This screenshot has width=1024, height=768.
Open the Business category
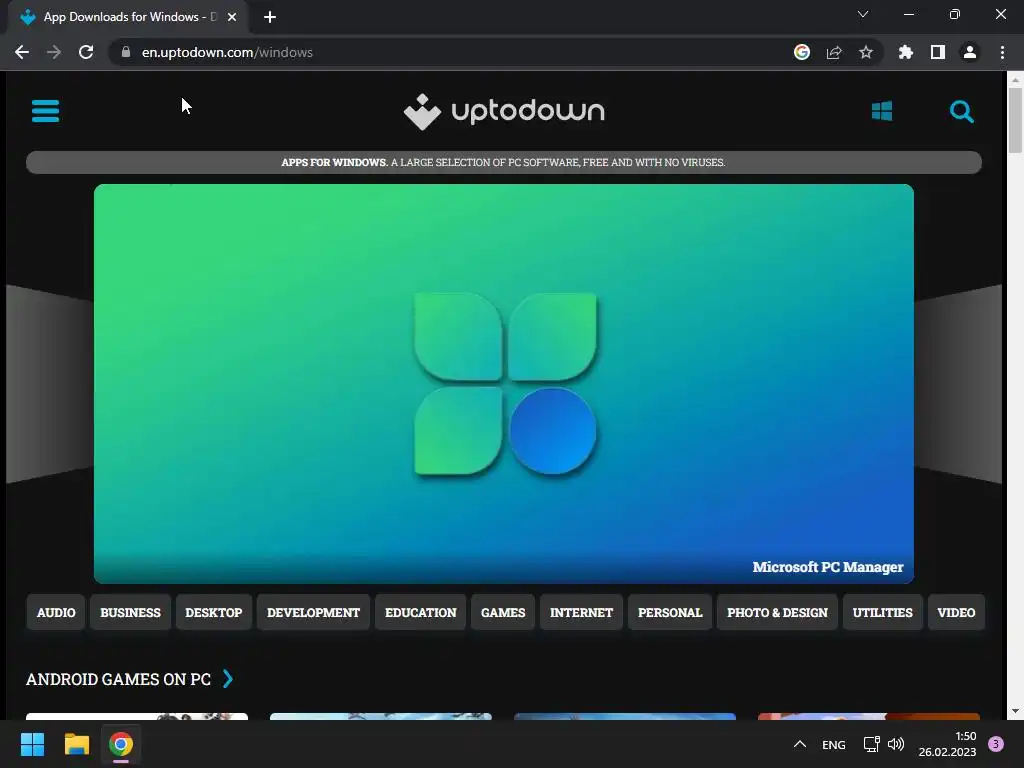[131, 613]
